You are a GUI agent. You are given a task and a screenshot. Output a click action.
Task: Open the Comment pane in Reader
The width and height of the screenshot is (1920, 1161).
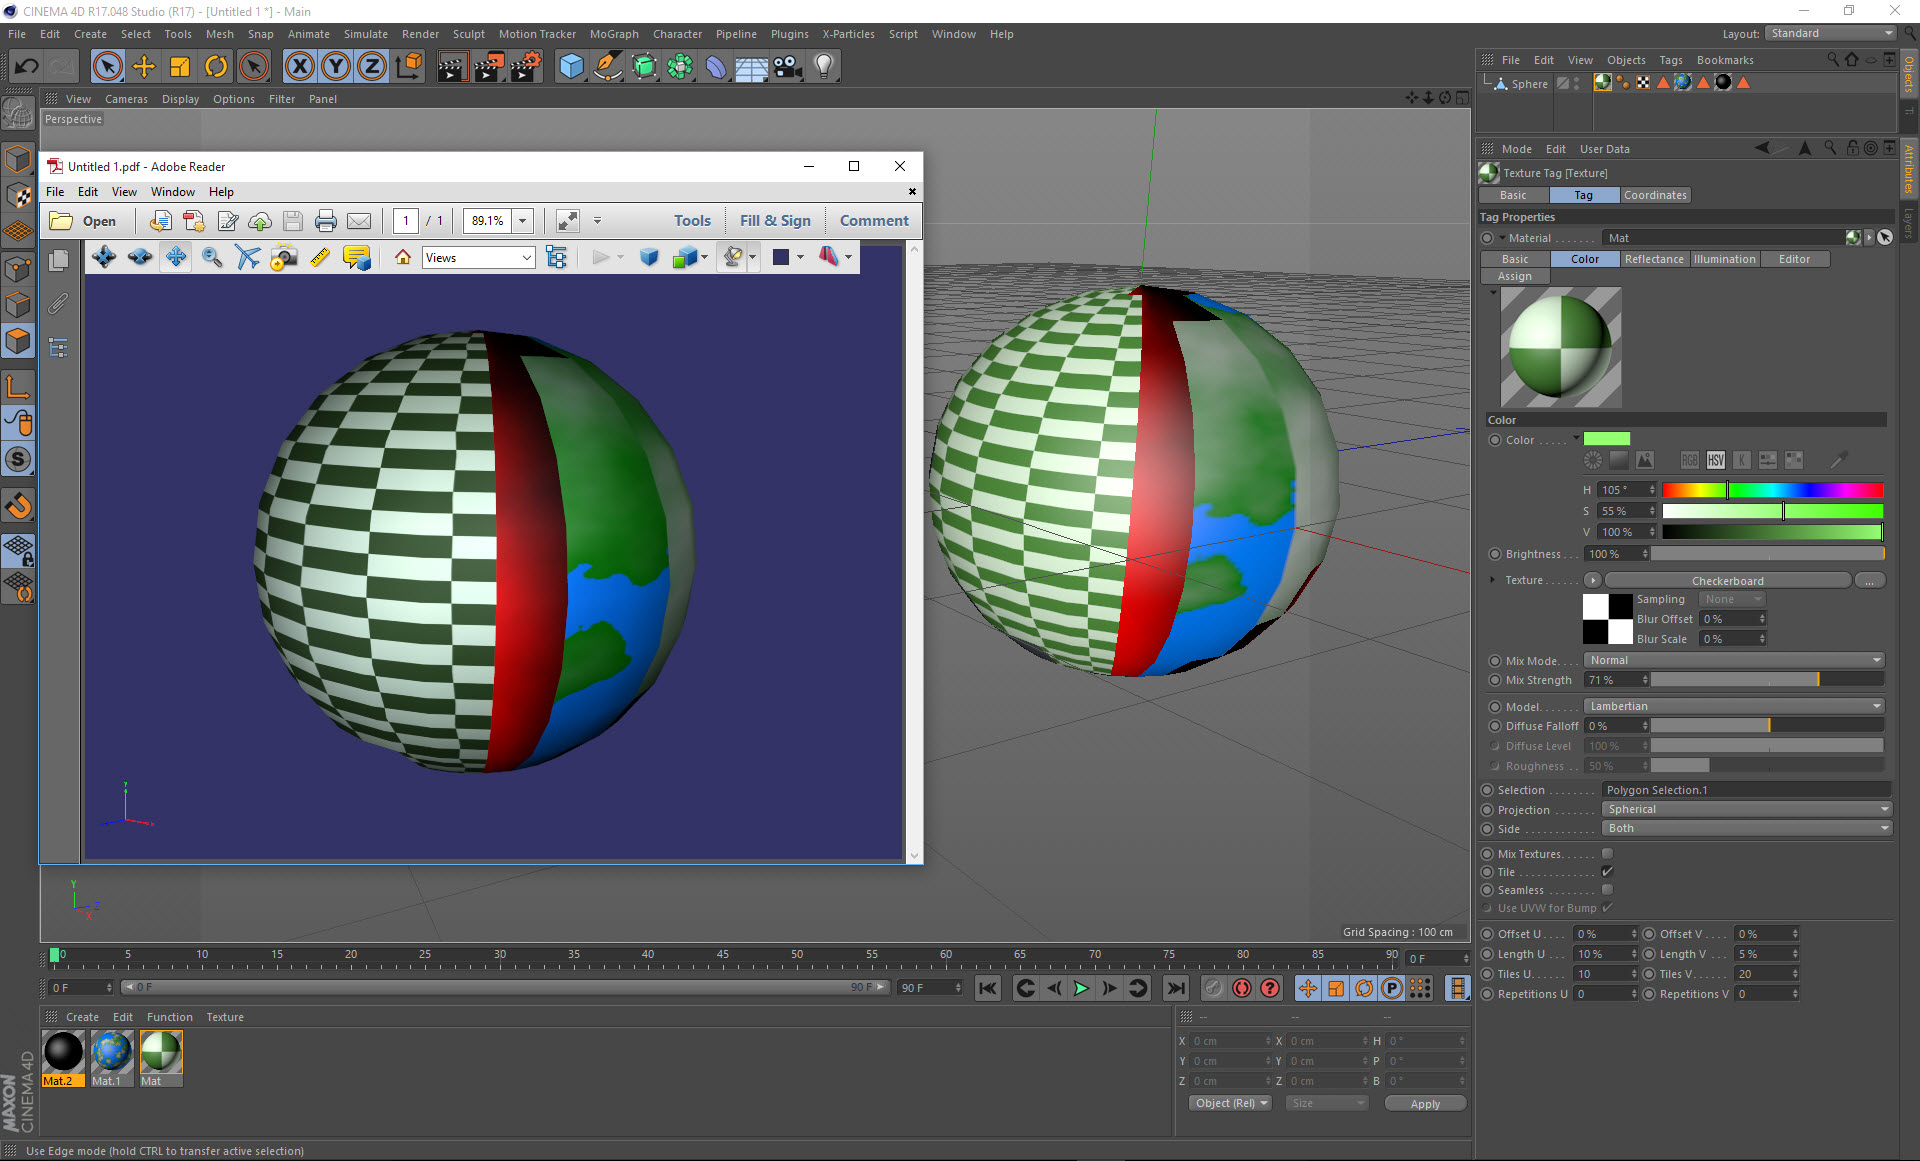tap(874, 221)
